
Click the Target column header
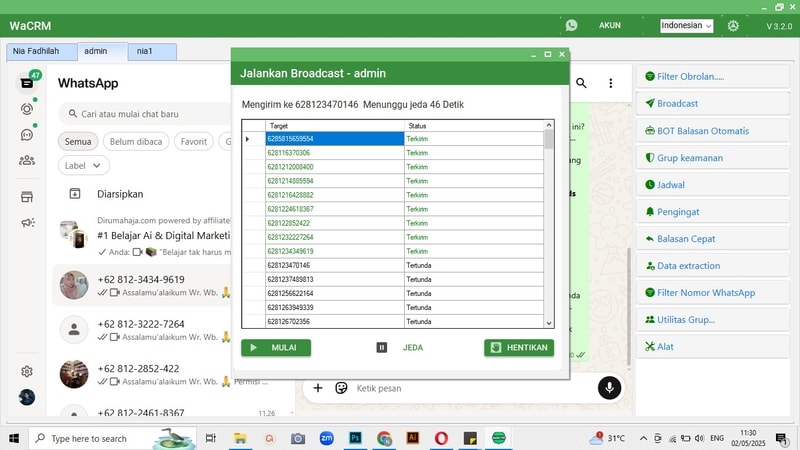tap(335, 126)
